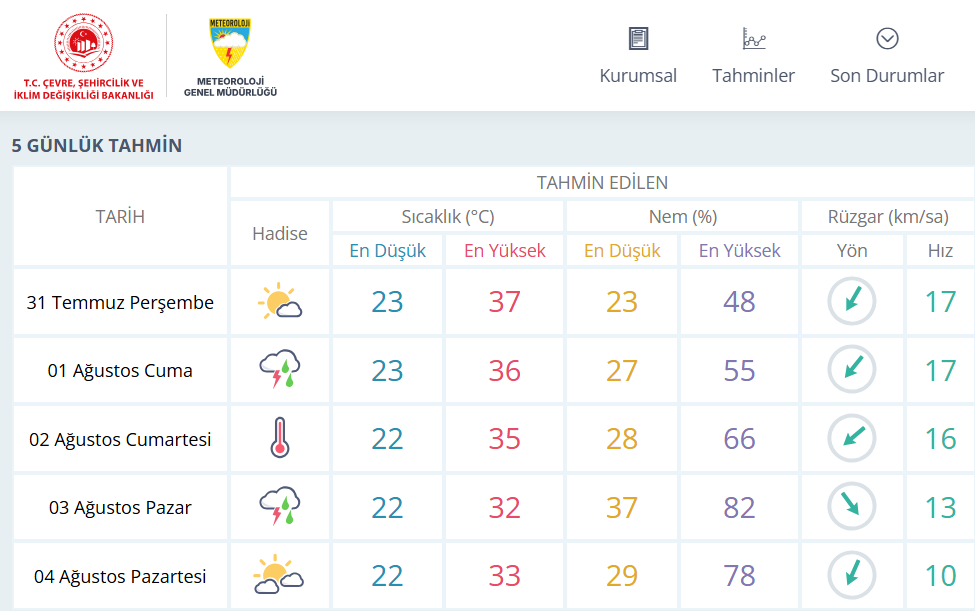This screenshot has height=611, width=975.
Task: Click the Tahminler chart icon
Action: [x=754, y=39]
